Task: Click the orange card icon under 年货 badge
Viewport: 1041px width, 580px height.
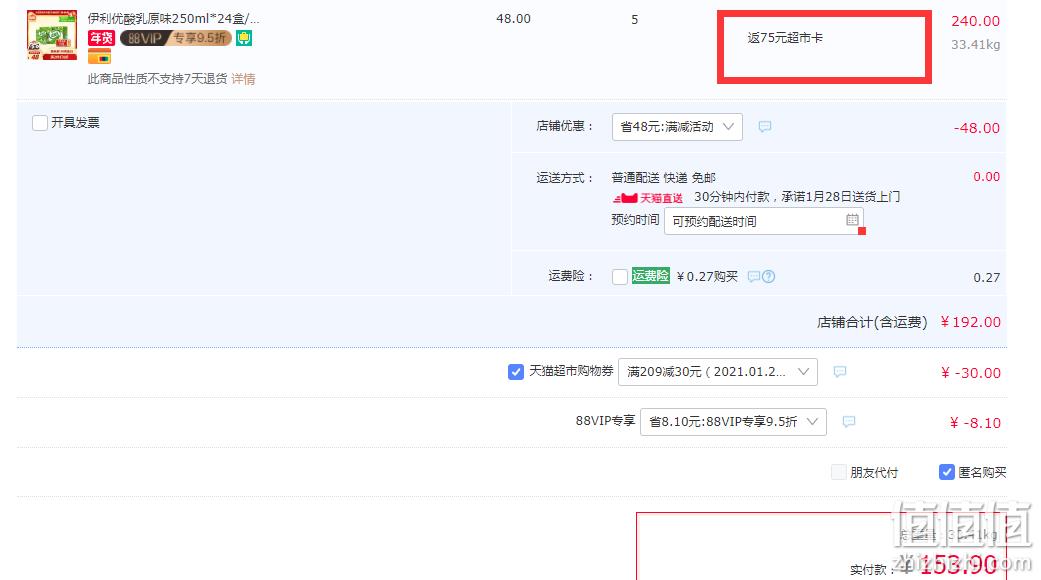Action: pyautogui.click(x=100, y=57)
